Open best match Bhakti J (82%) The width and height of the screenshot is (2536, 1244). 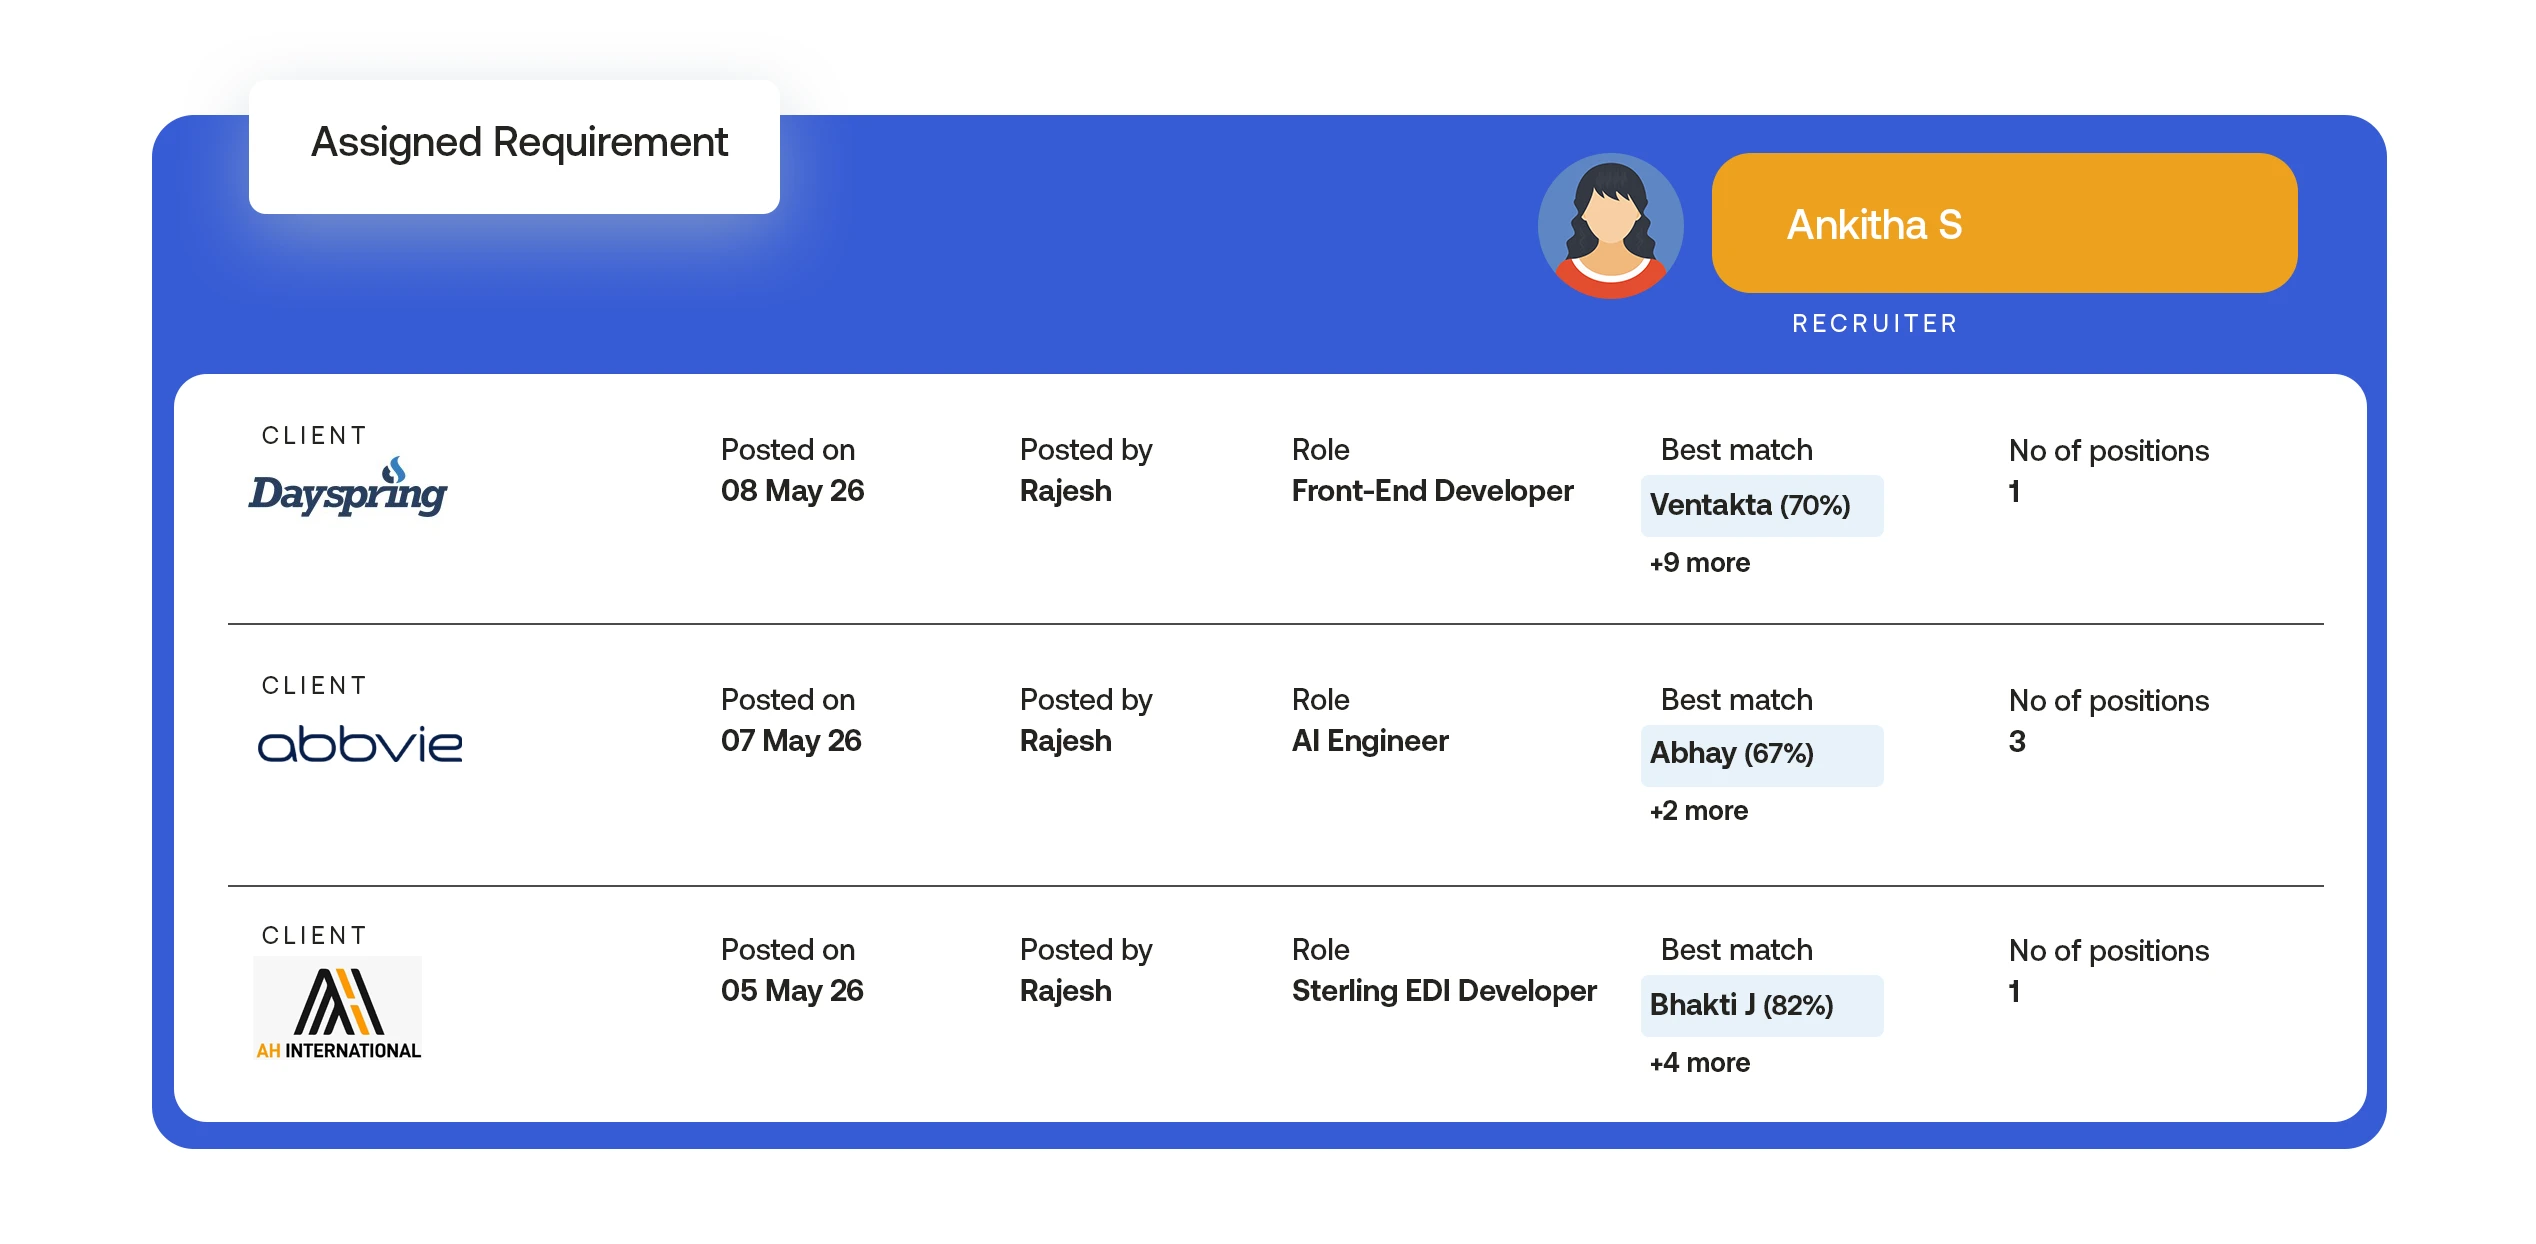[x=1761, y=1005]
